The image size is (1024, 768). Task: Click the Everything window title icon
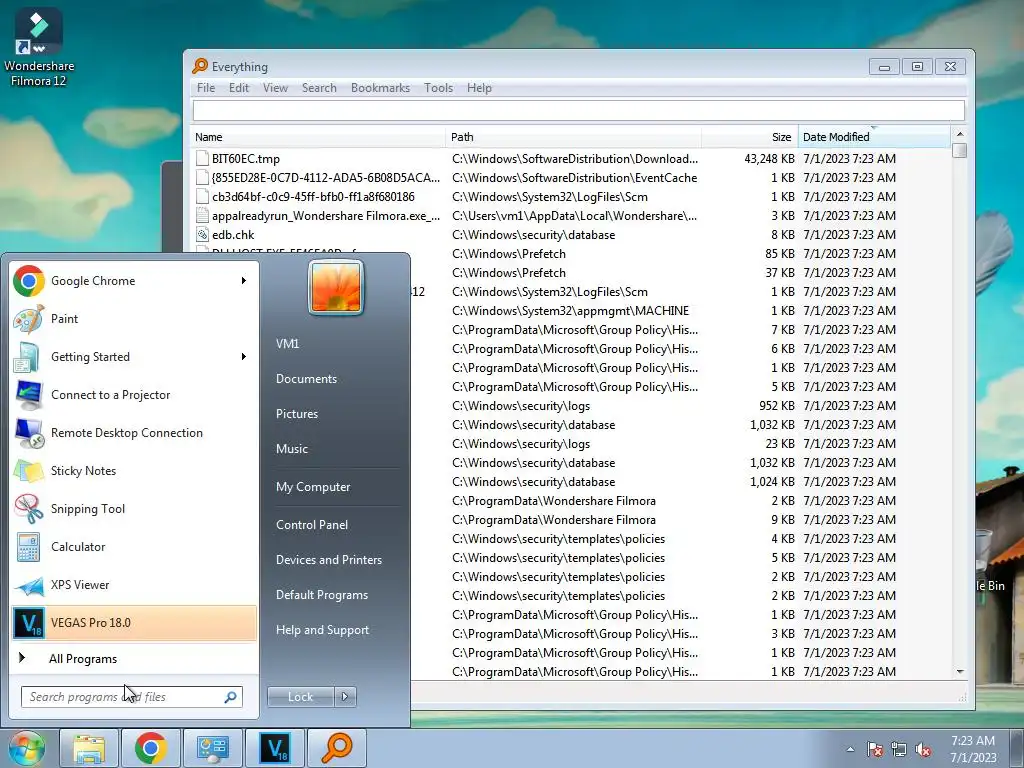tap(200, 66)
